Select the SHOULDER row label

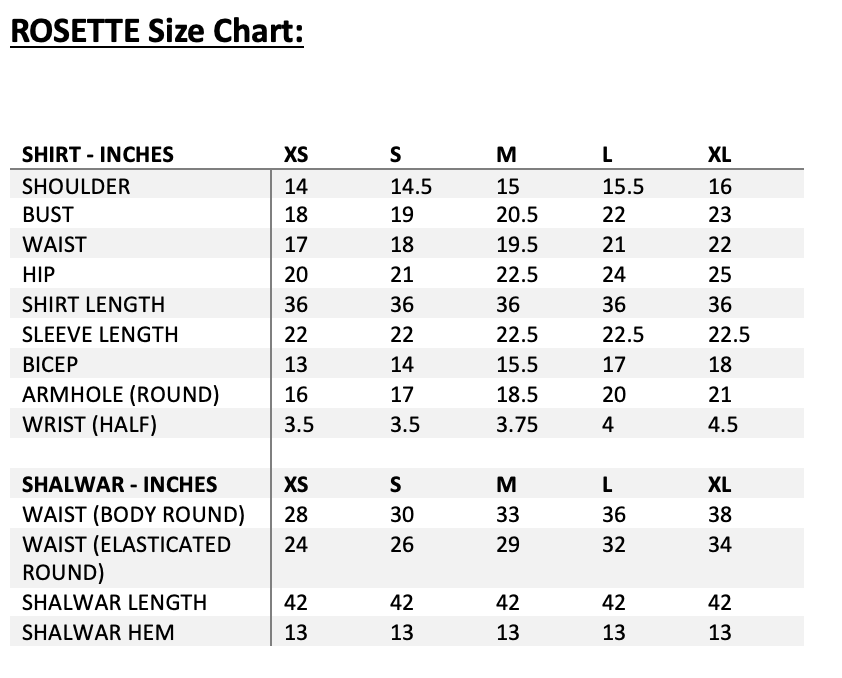click(x=76, y=186)
